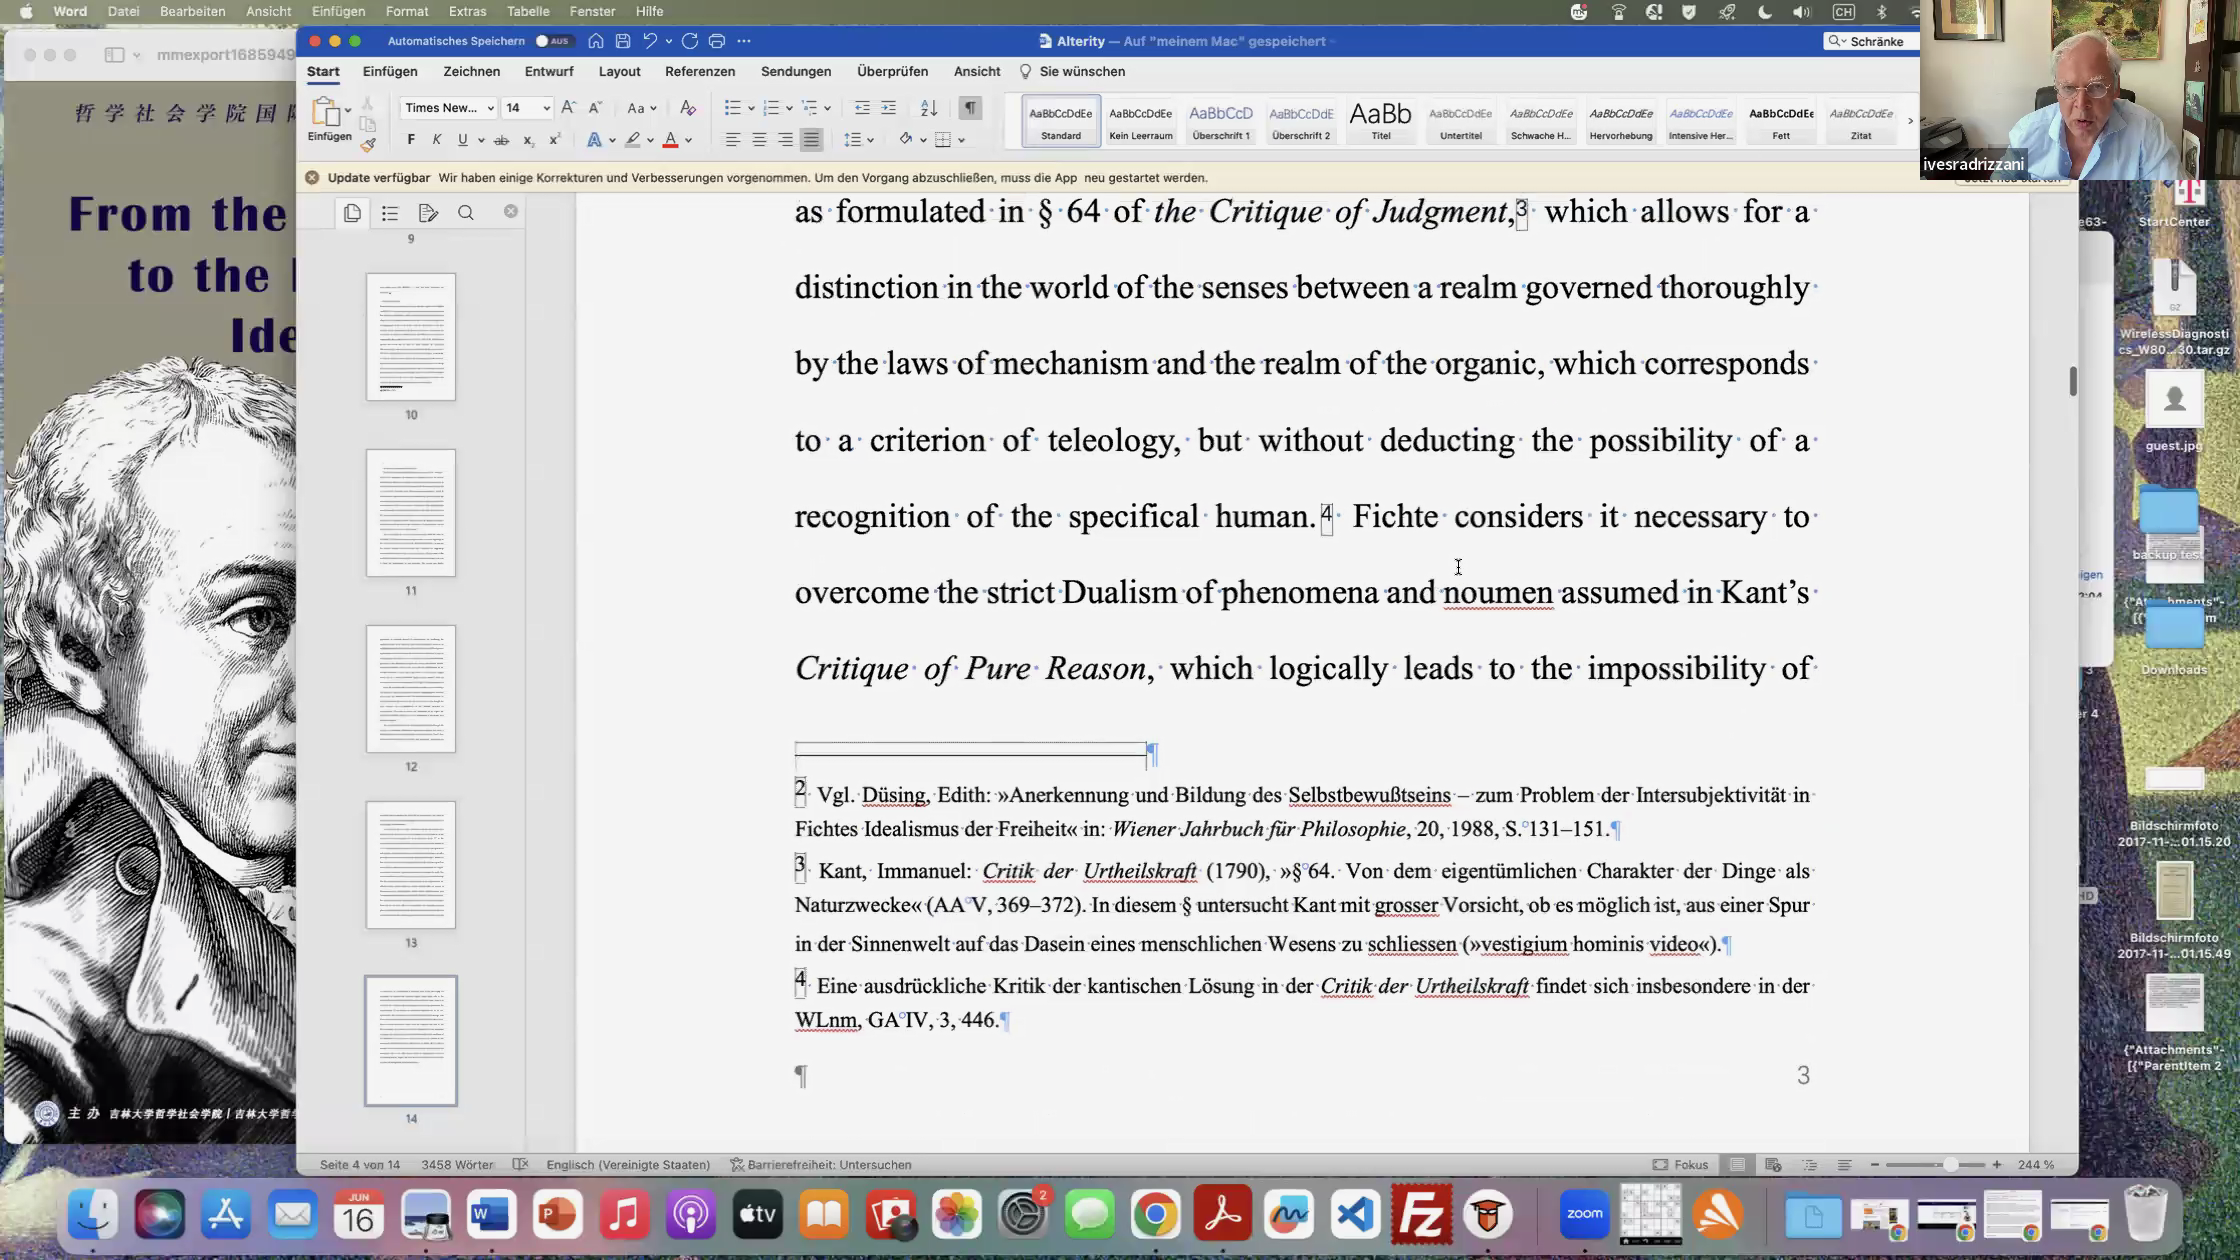Toggle justified text alignment

(811, 140)
